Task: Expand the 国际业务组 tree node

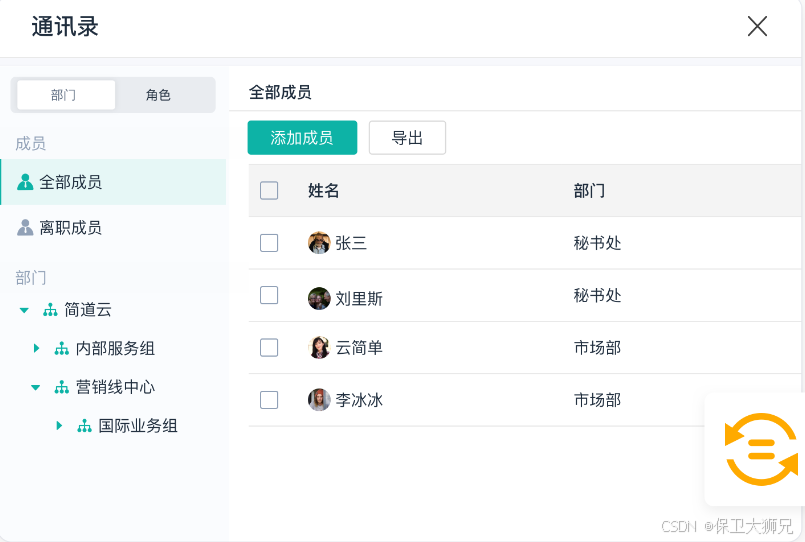Action: (59, 426)
